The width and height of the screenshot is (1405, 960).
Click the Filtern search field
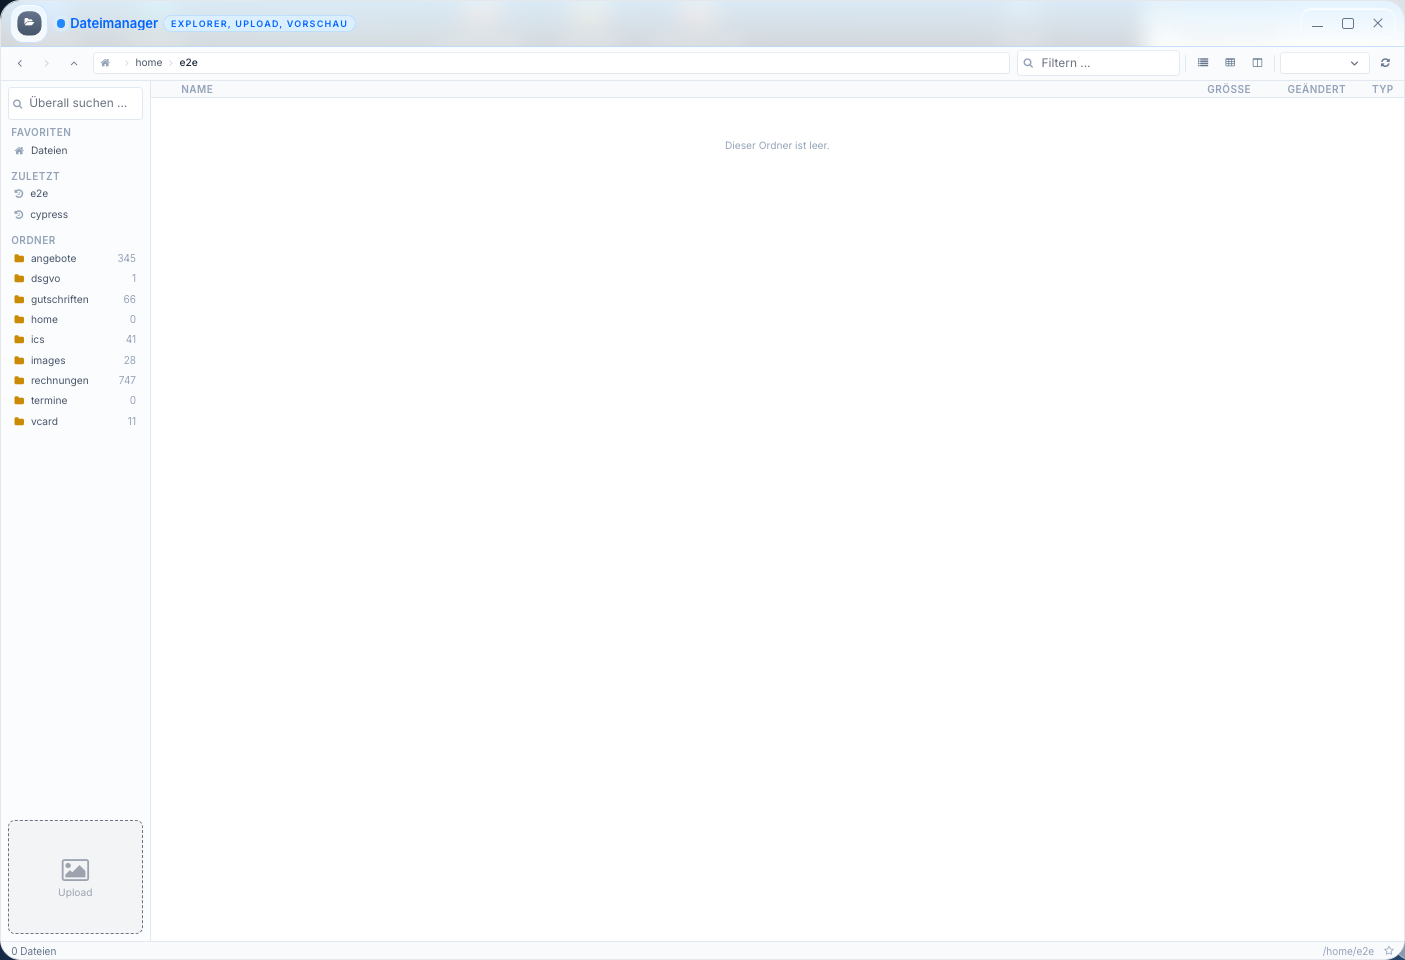click(x=1098, y=62)
